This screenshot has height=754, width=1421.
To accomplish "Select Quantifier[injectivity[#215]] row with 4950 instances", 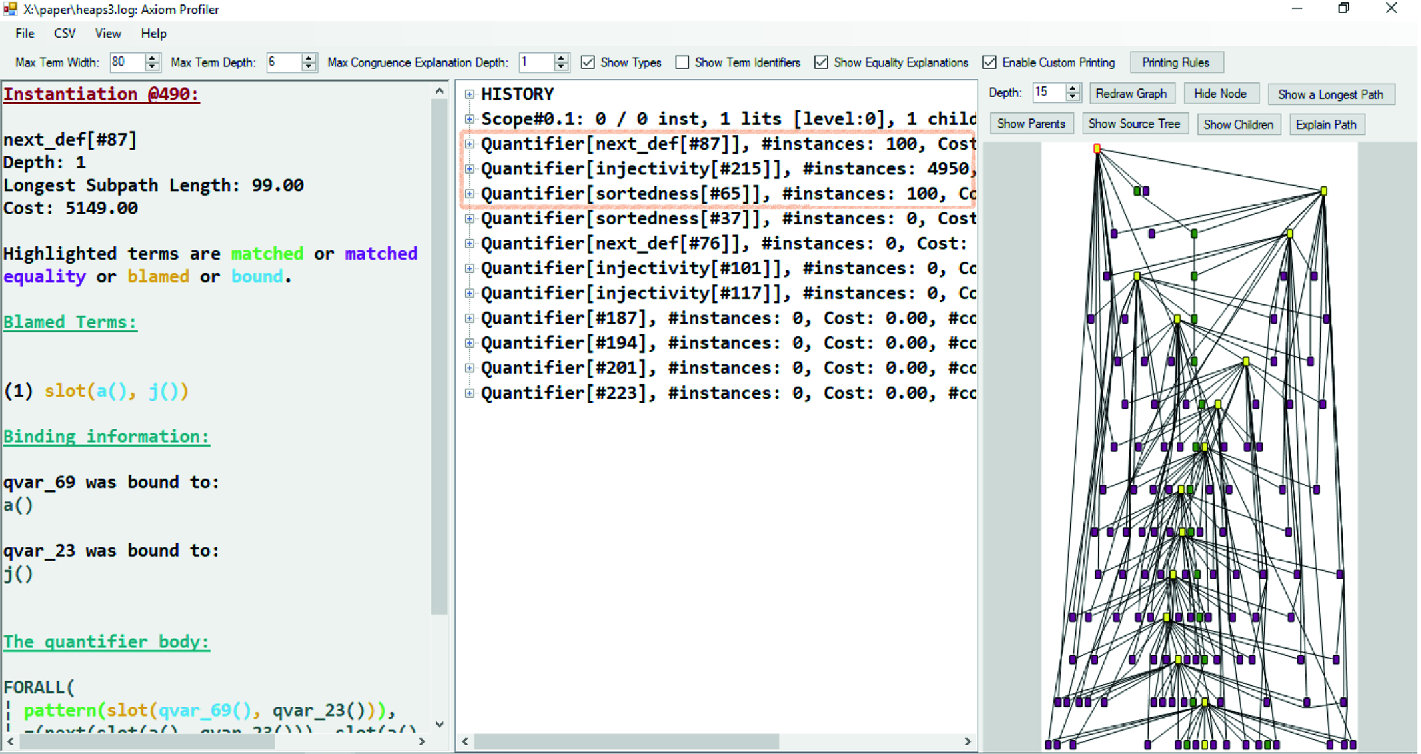I will pyautogui.click(x=728, y=169).
